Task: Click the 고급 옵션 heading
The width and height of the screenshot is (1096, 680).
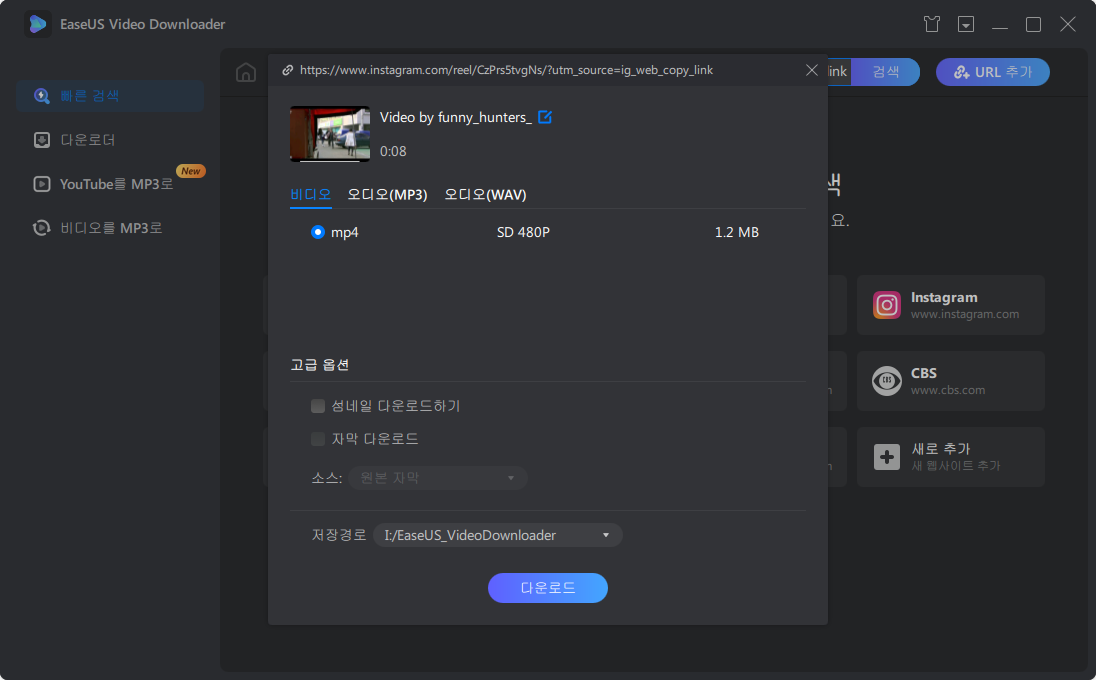Action: pos(319,365)
